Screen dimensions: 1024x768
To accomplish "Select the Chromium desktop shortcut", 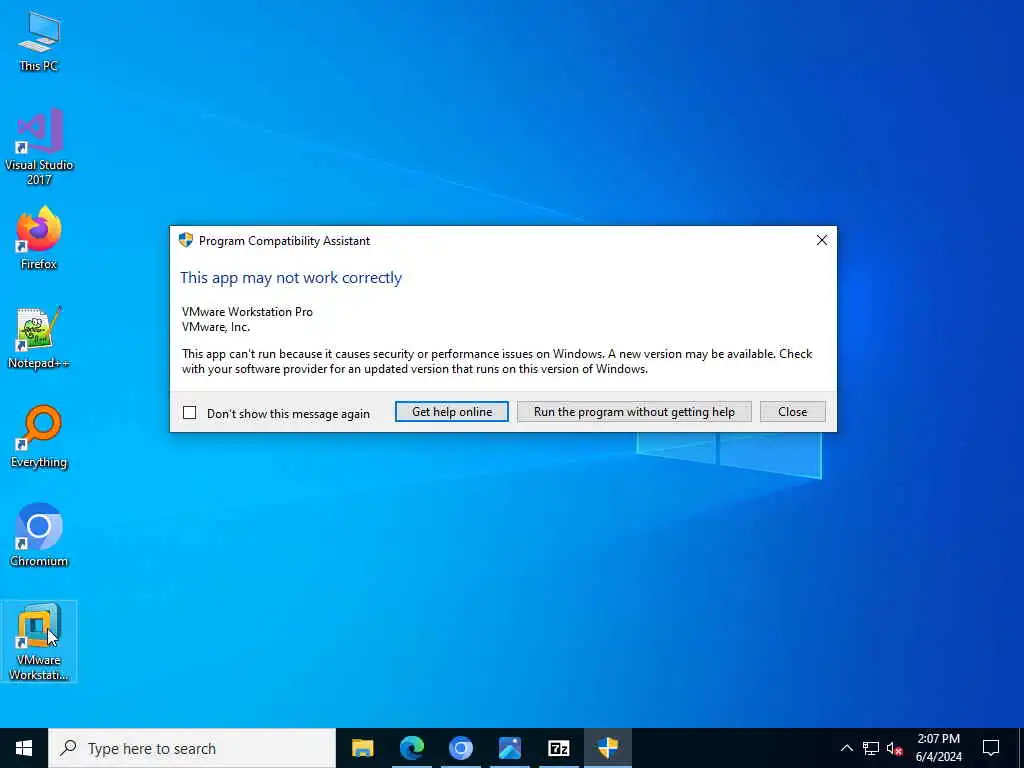I will (x=39, y=535).
